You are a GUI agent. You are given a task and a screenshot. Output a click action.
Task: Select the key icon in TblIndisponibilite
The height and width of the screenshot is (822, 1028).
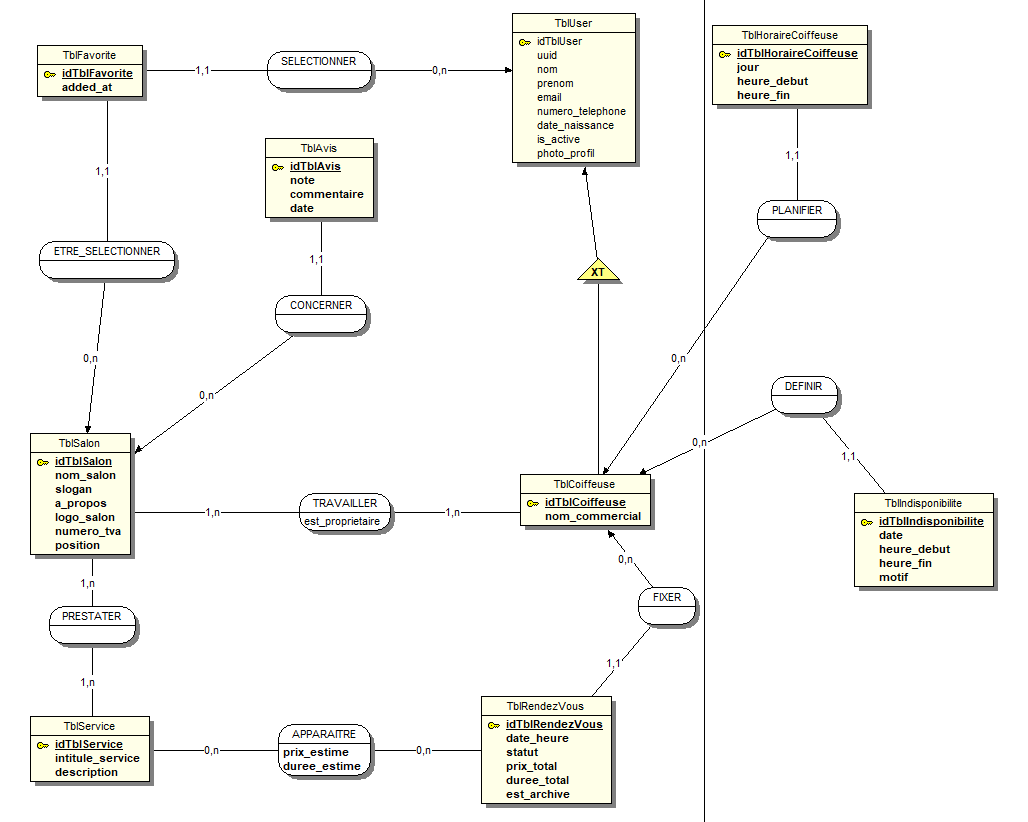[x=866, y=522]
